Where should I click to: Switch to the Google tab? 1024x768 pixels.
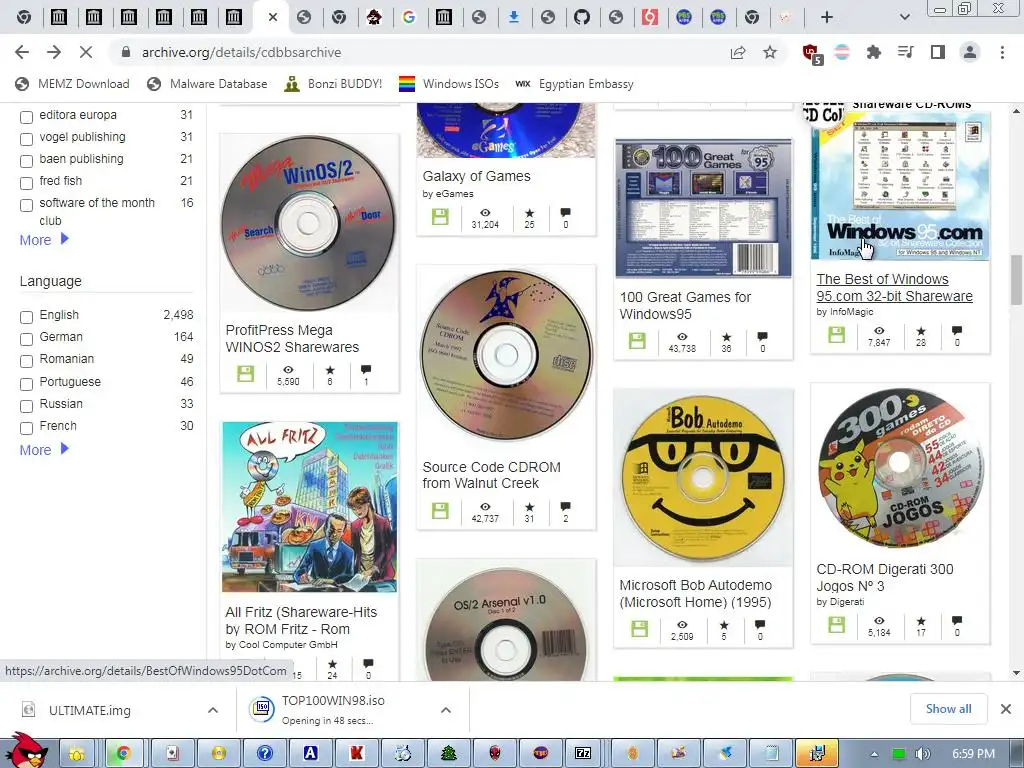tap(409, 18)
